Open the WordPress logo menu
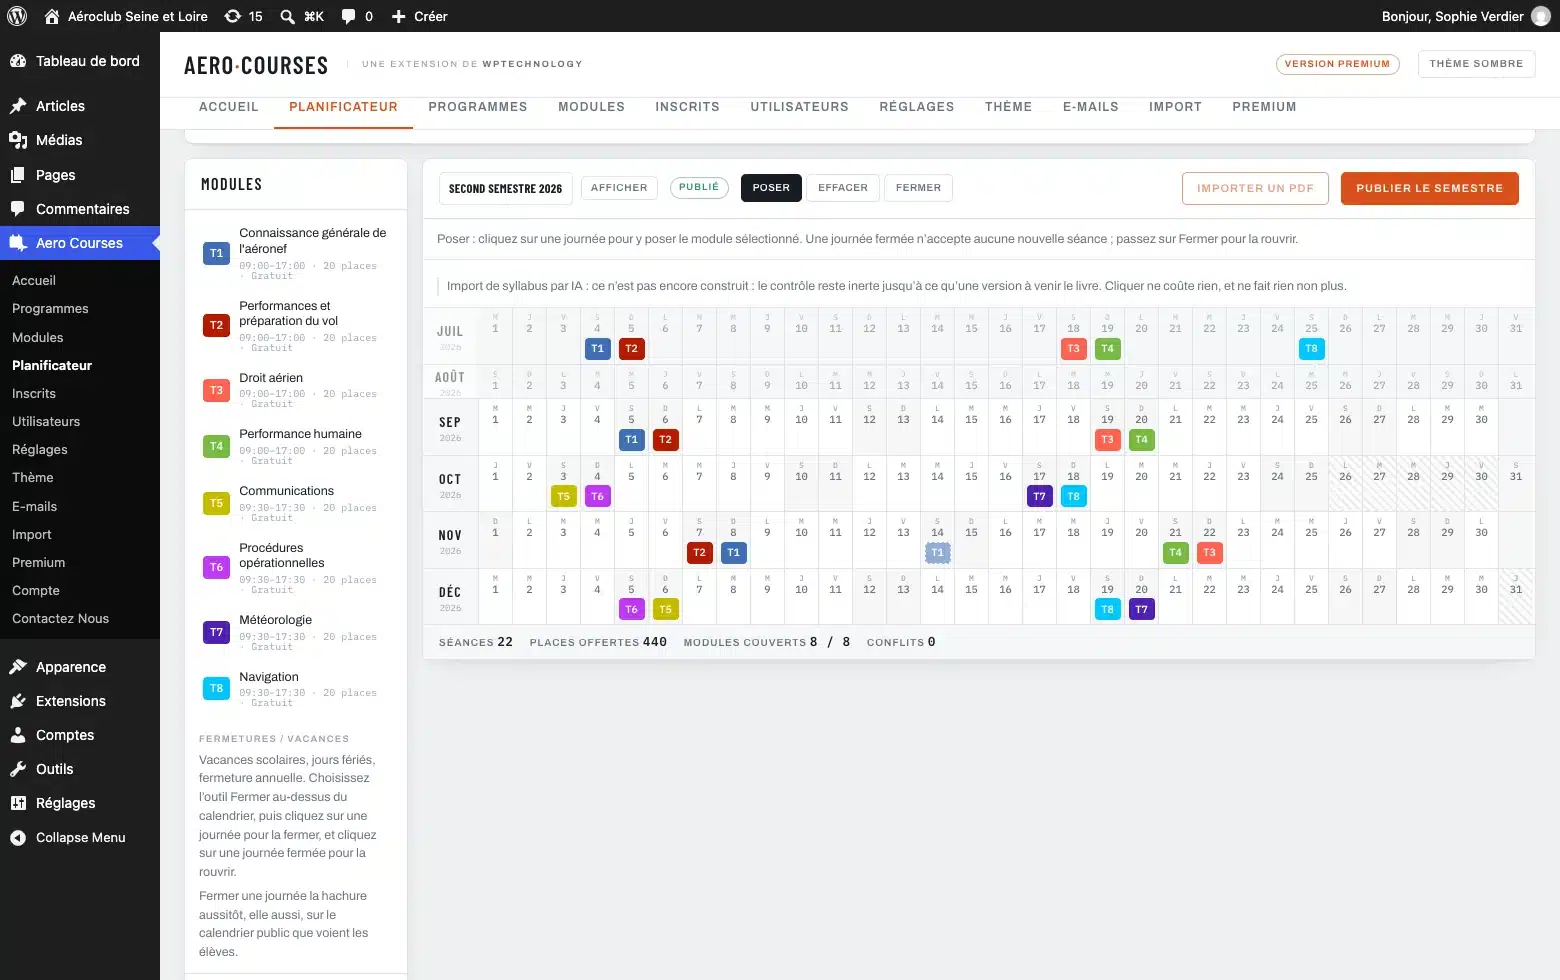The width and height of the screenshot is (1560, 980). coord(17,16)
